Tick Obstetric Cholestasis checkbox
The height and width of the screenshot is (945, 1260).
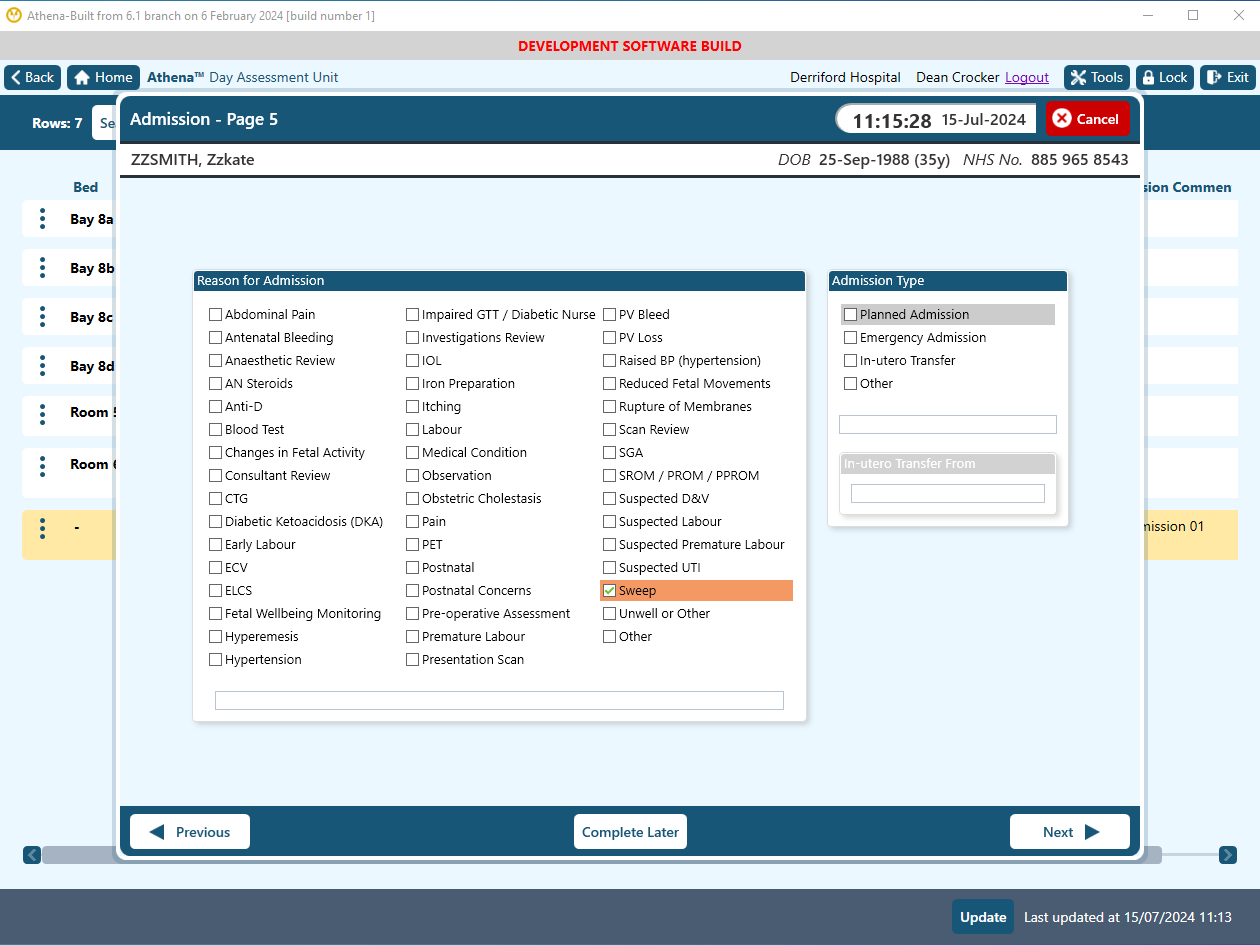[x=412, y=498]
